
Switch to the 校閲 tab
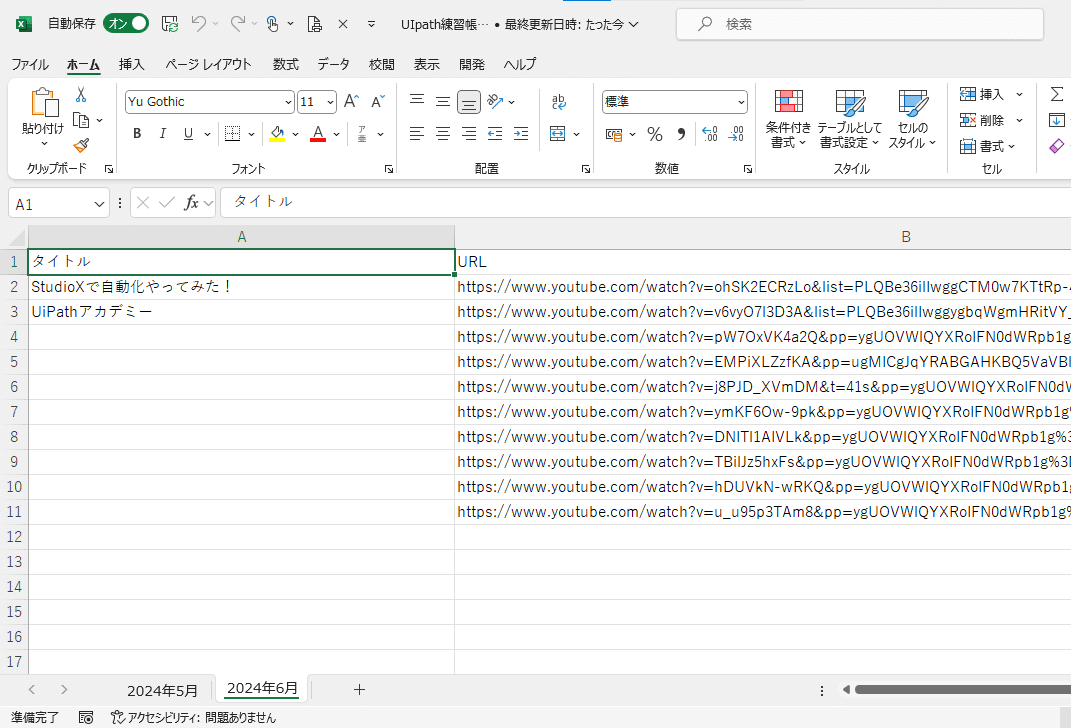[381, 64]
